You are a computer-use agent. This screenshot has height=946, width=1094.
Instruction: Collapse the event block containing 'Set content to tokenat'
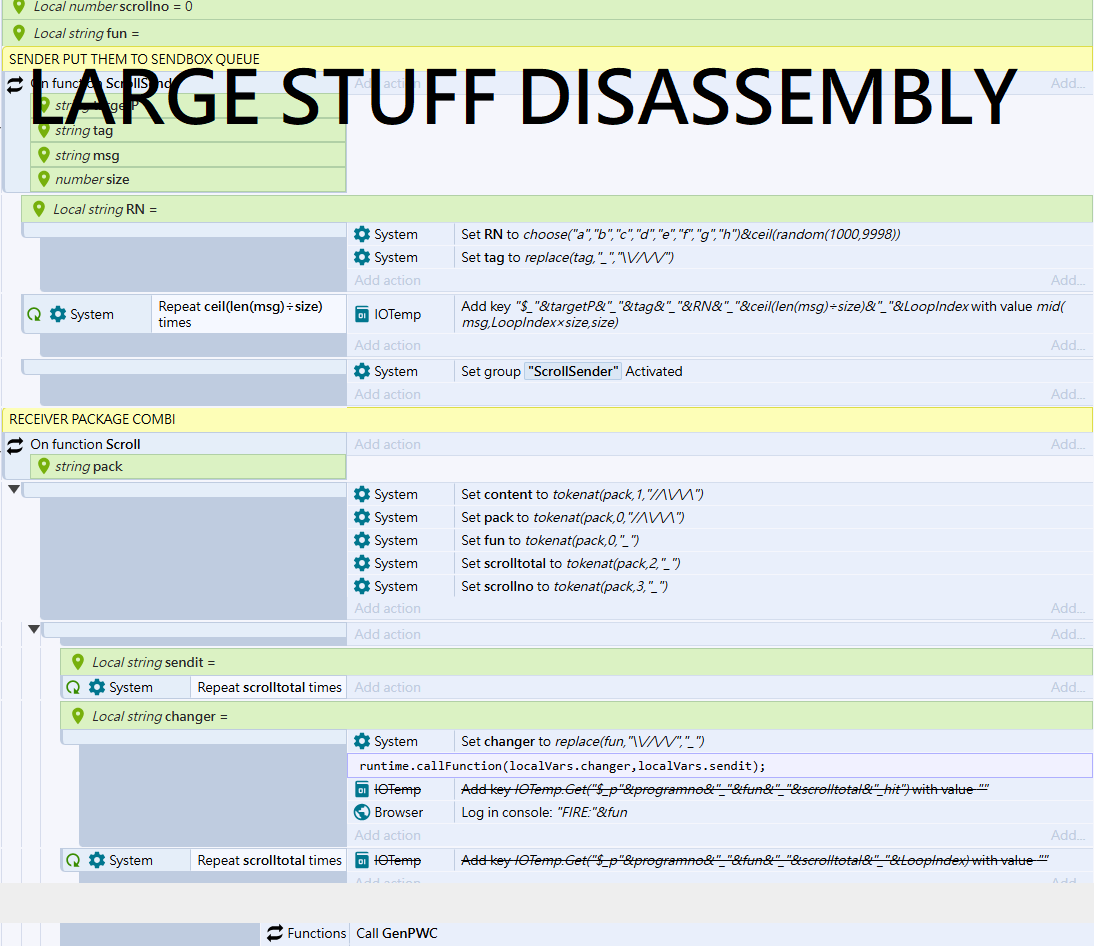pyautogui.click(x=13, y=489)
